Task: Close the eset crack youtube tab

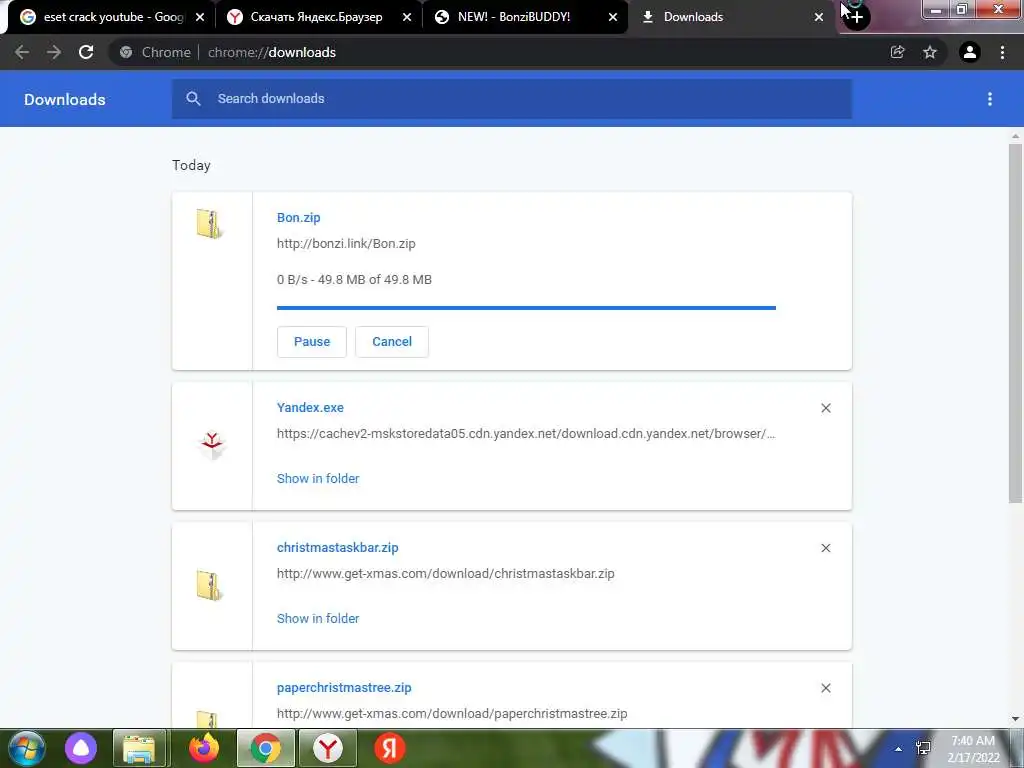Action: coord(200,17)
